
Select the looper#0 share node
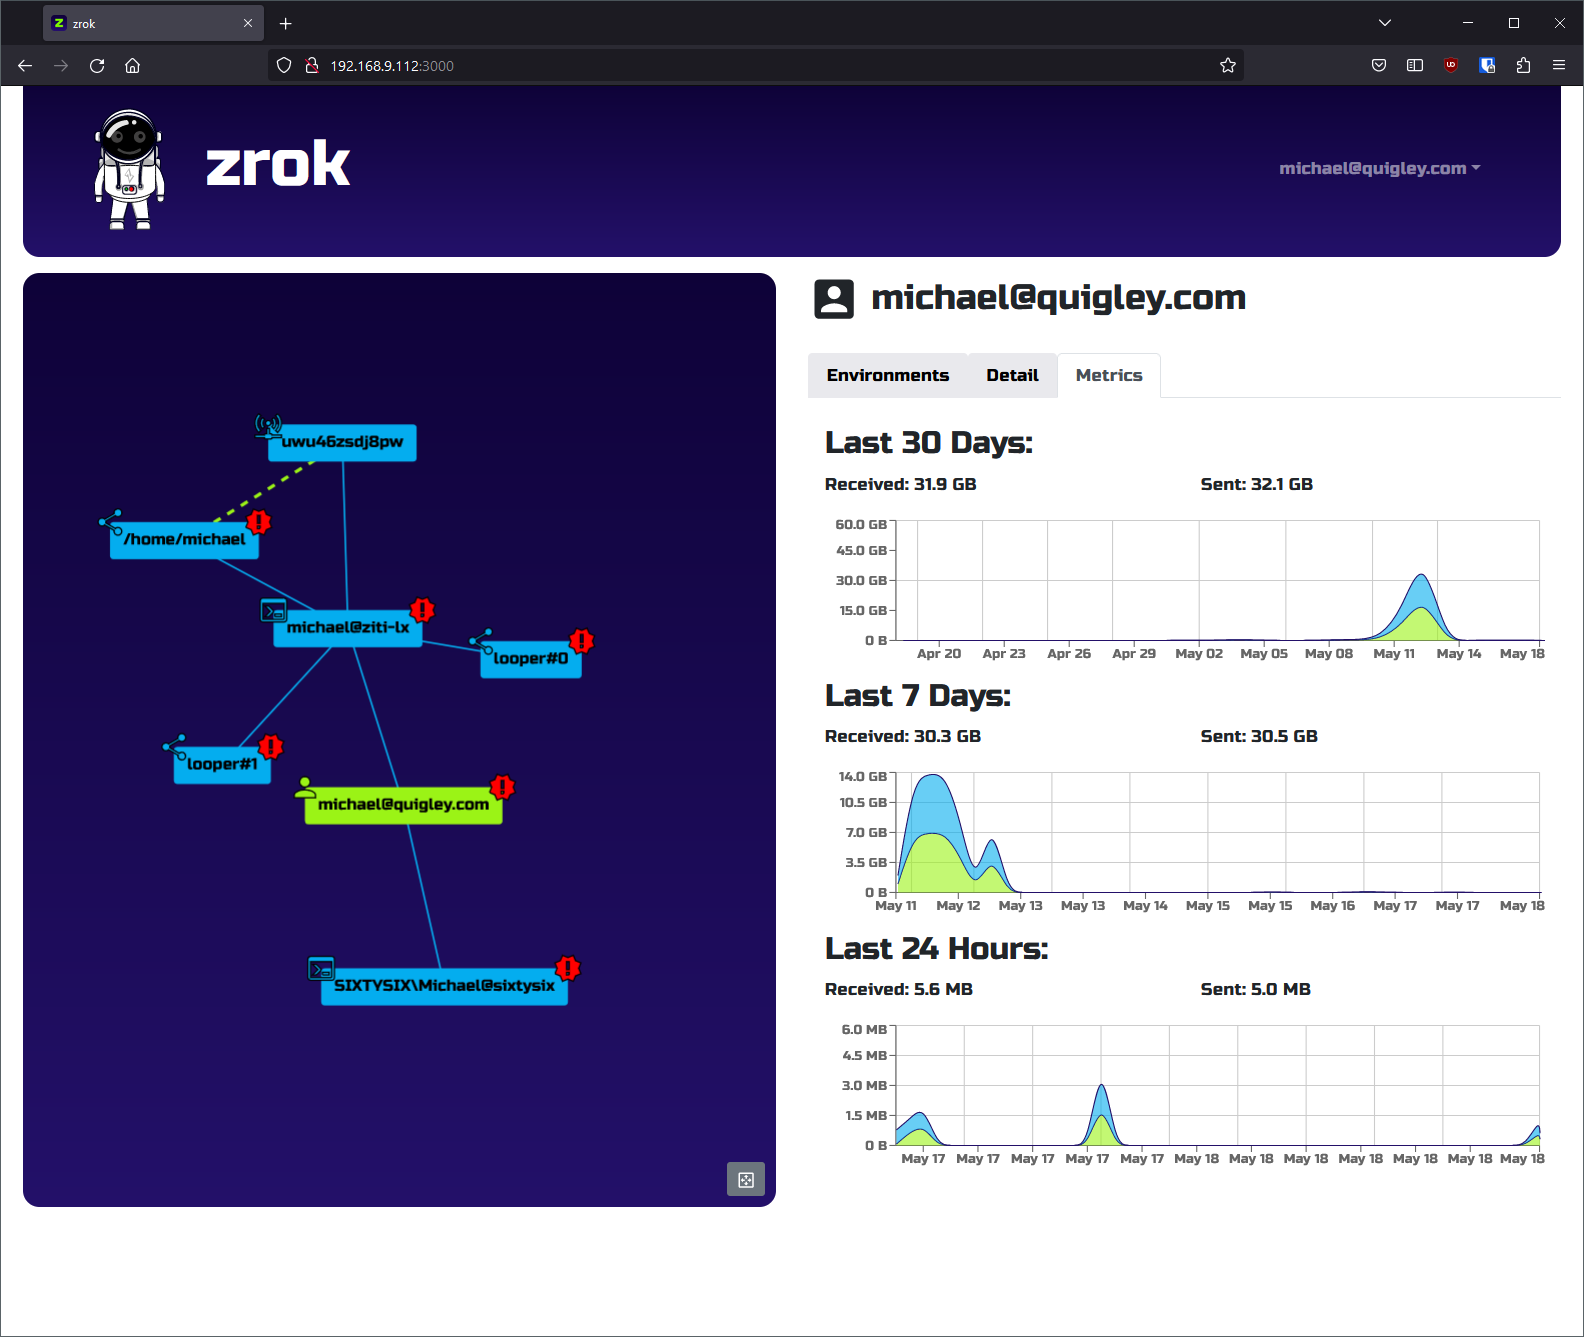pos(531,659)
